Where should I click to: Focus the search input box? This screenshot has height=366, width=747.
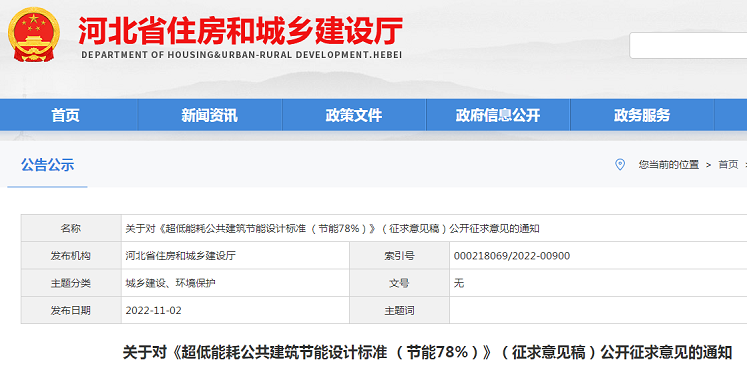tap(688, 46)
